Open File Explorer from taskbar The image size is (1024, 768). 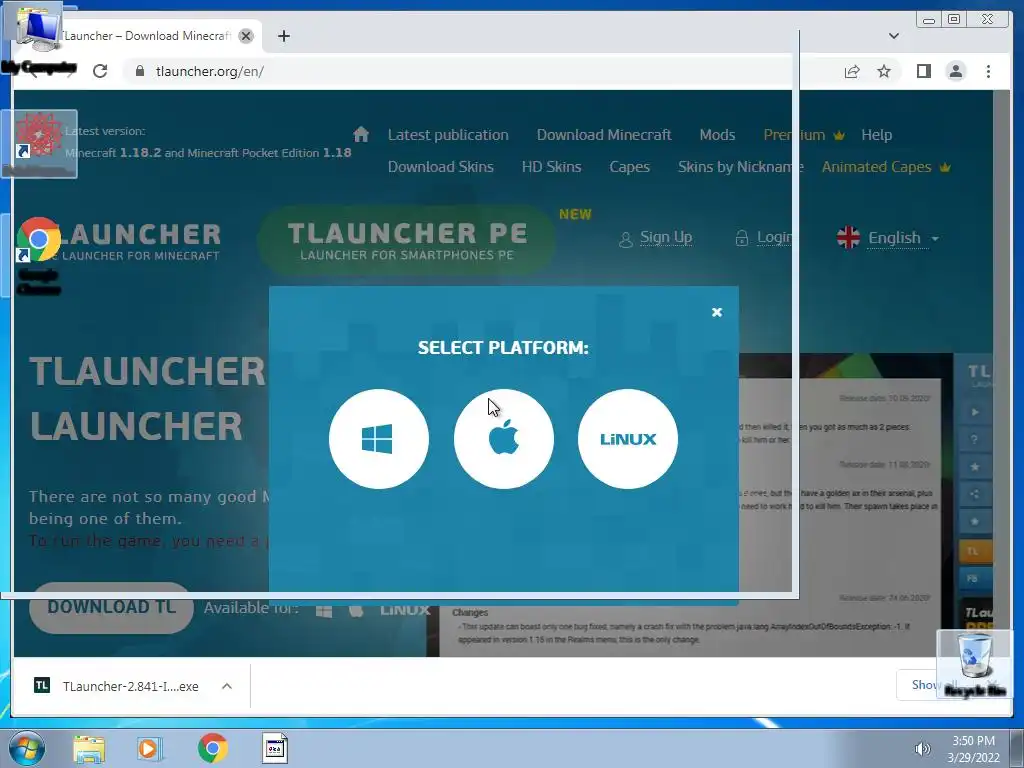89,749
